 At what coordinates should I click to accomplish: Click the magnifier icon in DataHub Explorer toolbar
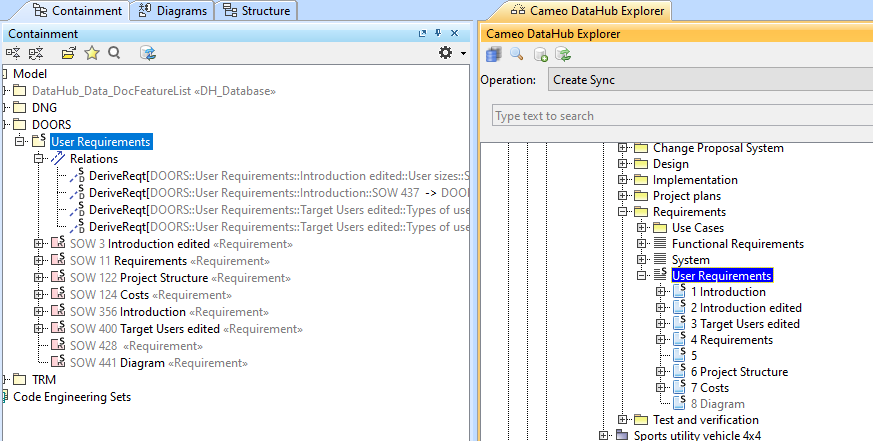tap(516, 54)
